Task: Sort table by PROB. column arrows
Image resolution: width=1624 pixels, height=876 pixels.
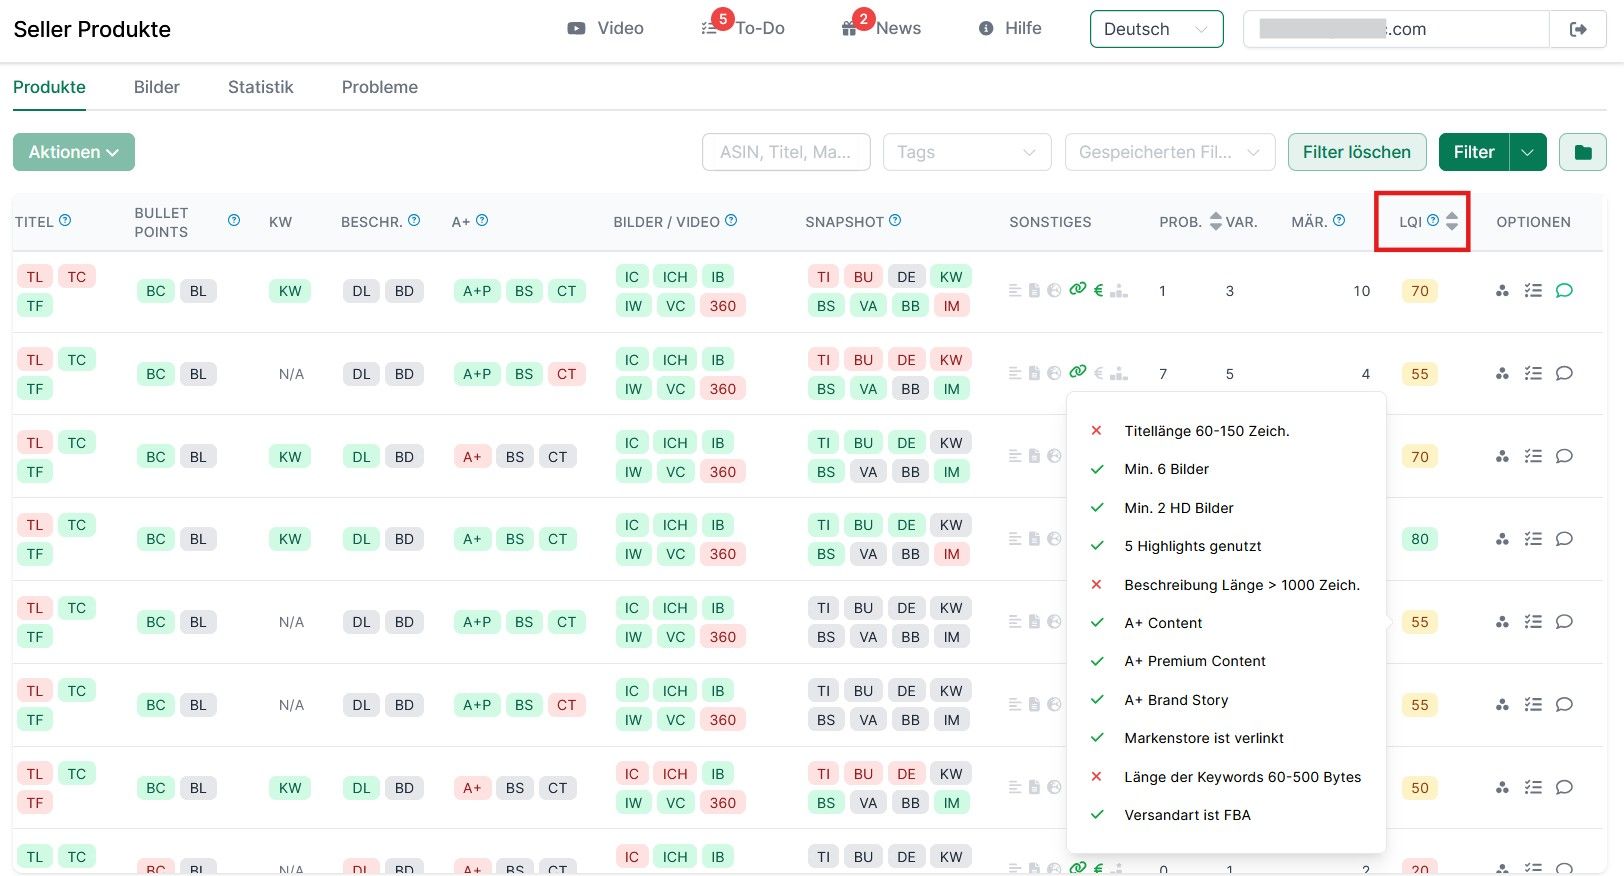Action: 1215,221
